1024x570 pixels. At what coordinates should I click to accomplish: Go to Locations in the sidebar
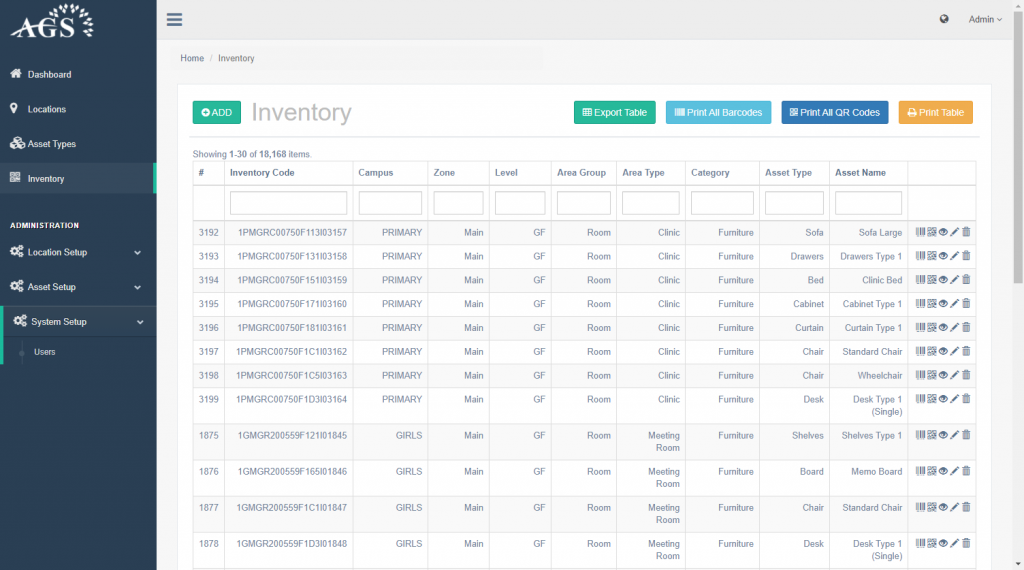tap(46, 109)
